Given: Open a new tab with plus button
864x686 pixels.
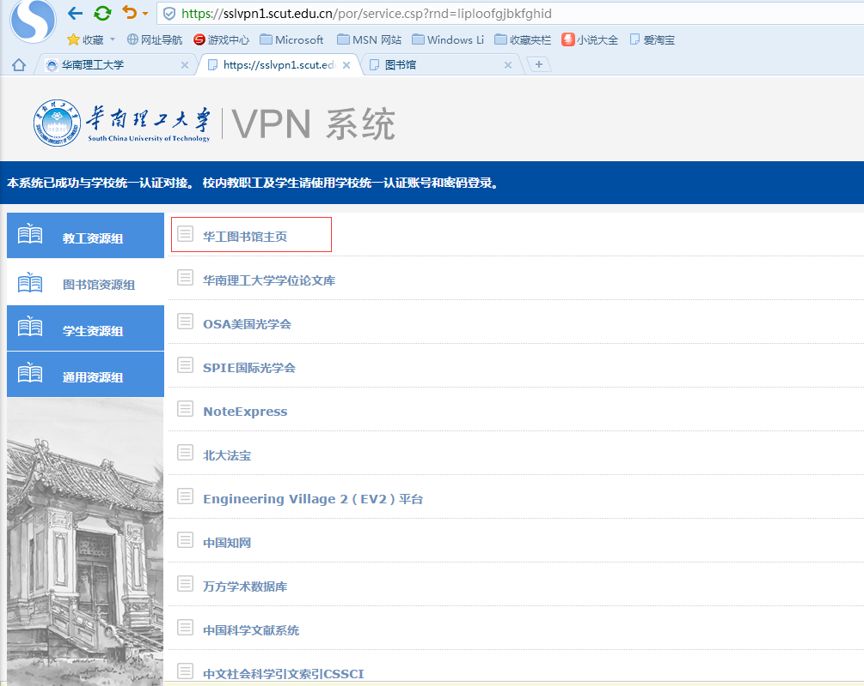Looking at the screenshot, I should click(539, 64).
